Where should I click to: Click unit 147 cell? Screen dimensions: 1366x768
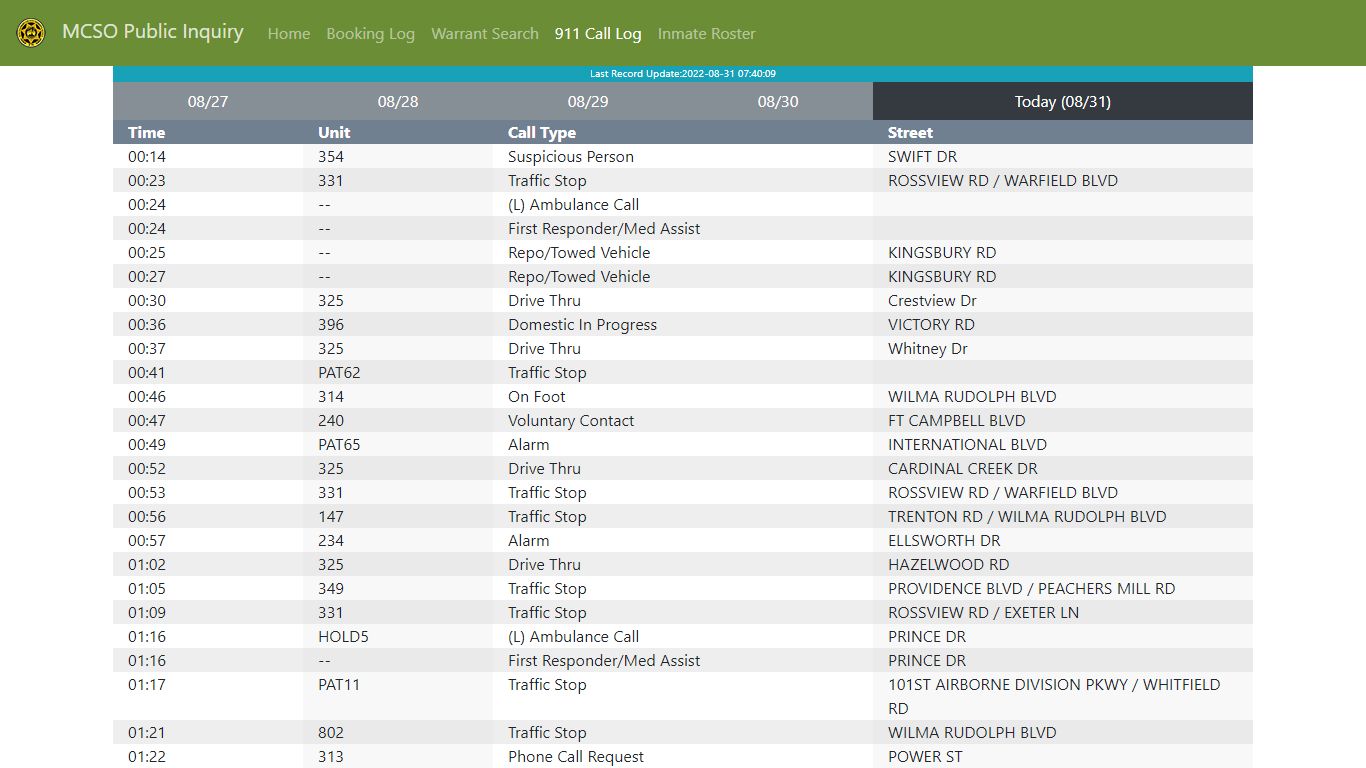398,516
